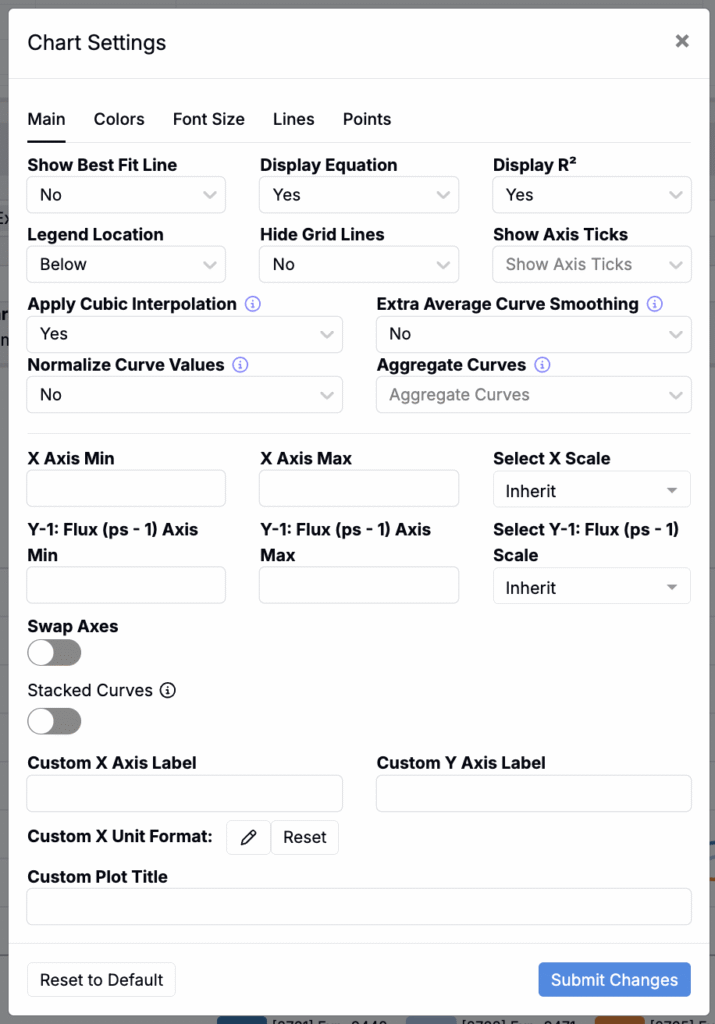Image resolution: width=715 pixels, height=1024 pixels.
Task: Toggle the Swap Axes switch
Action: point(54,653)
